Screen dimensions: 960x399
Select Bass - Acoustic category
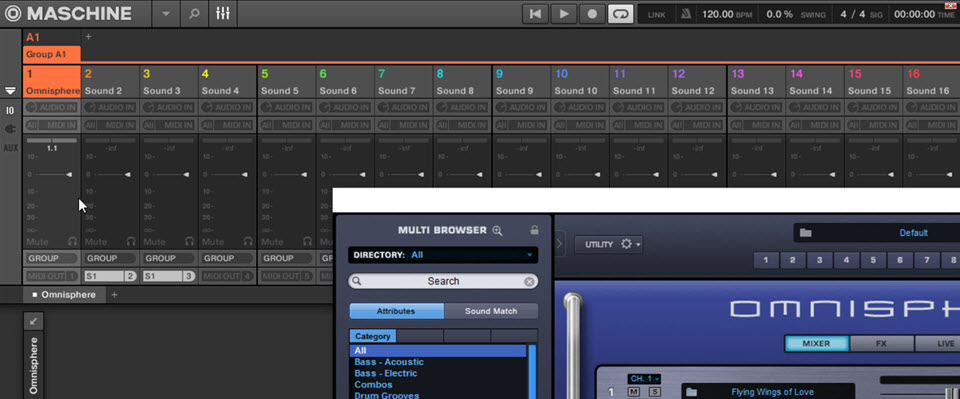pos(389,362)
